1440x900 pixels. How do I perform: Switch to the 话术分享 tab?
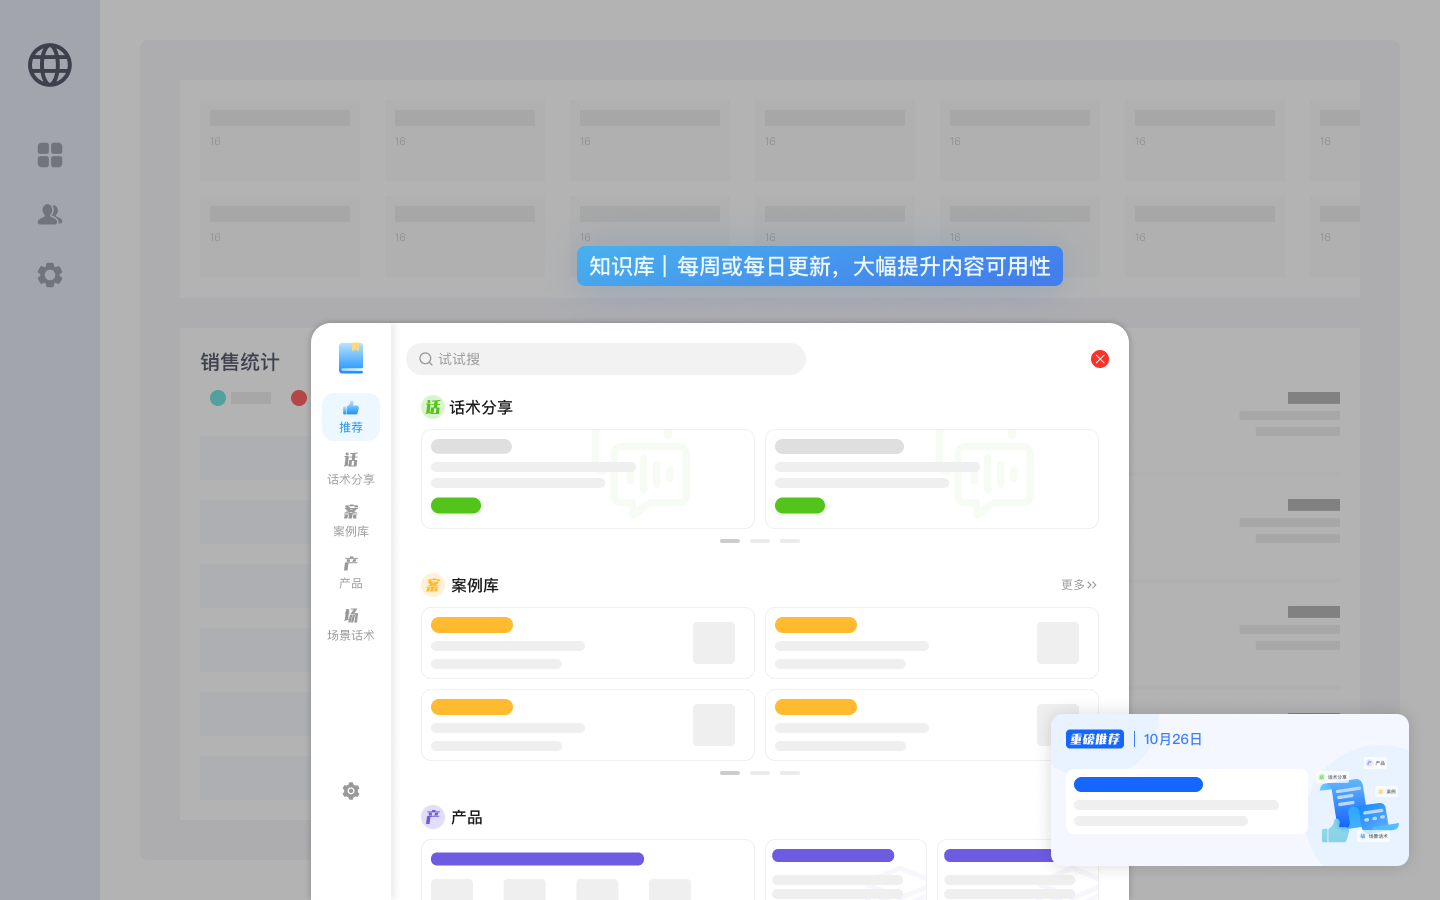click(351, 469)
